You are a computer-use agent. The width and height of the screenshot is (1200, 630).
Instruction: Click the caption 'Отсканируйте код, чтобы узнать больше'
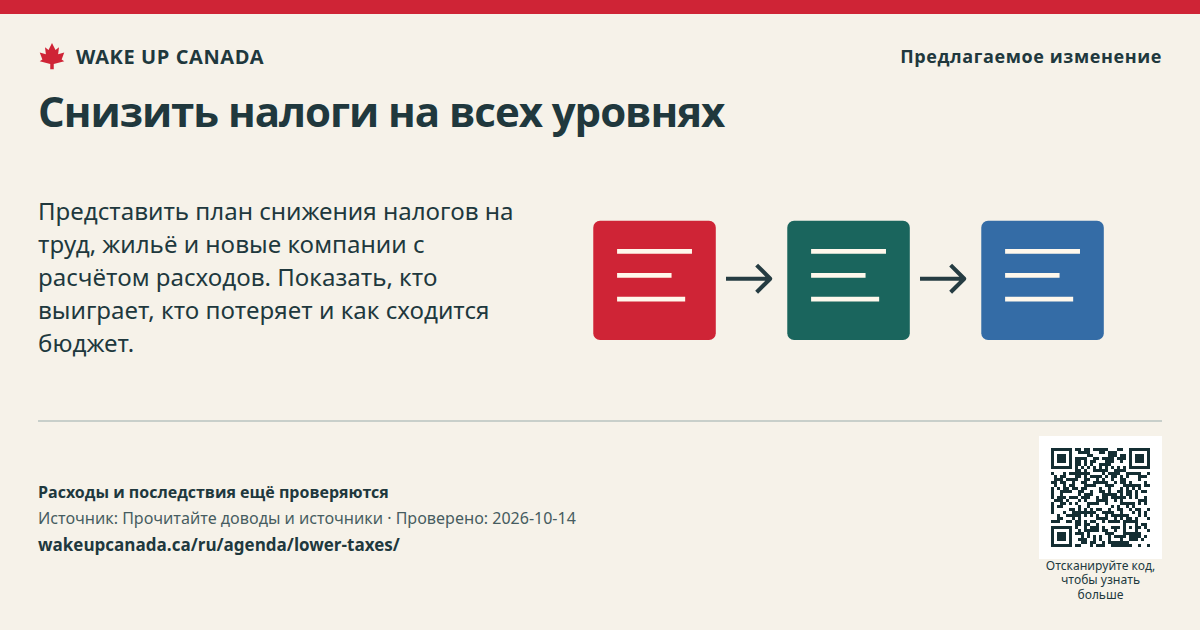point(1100,580)
